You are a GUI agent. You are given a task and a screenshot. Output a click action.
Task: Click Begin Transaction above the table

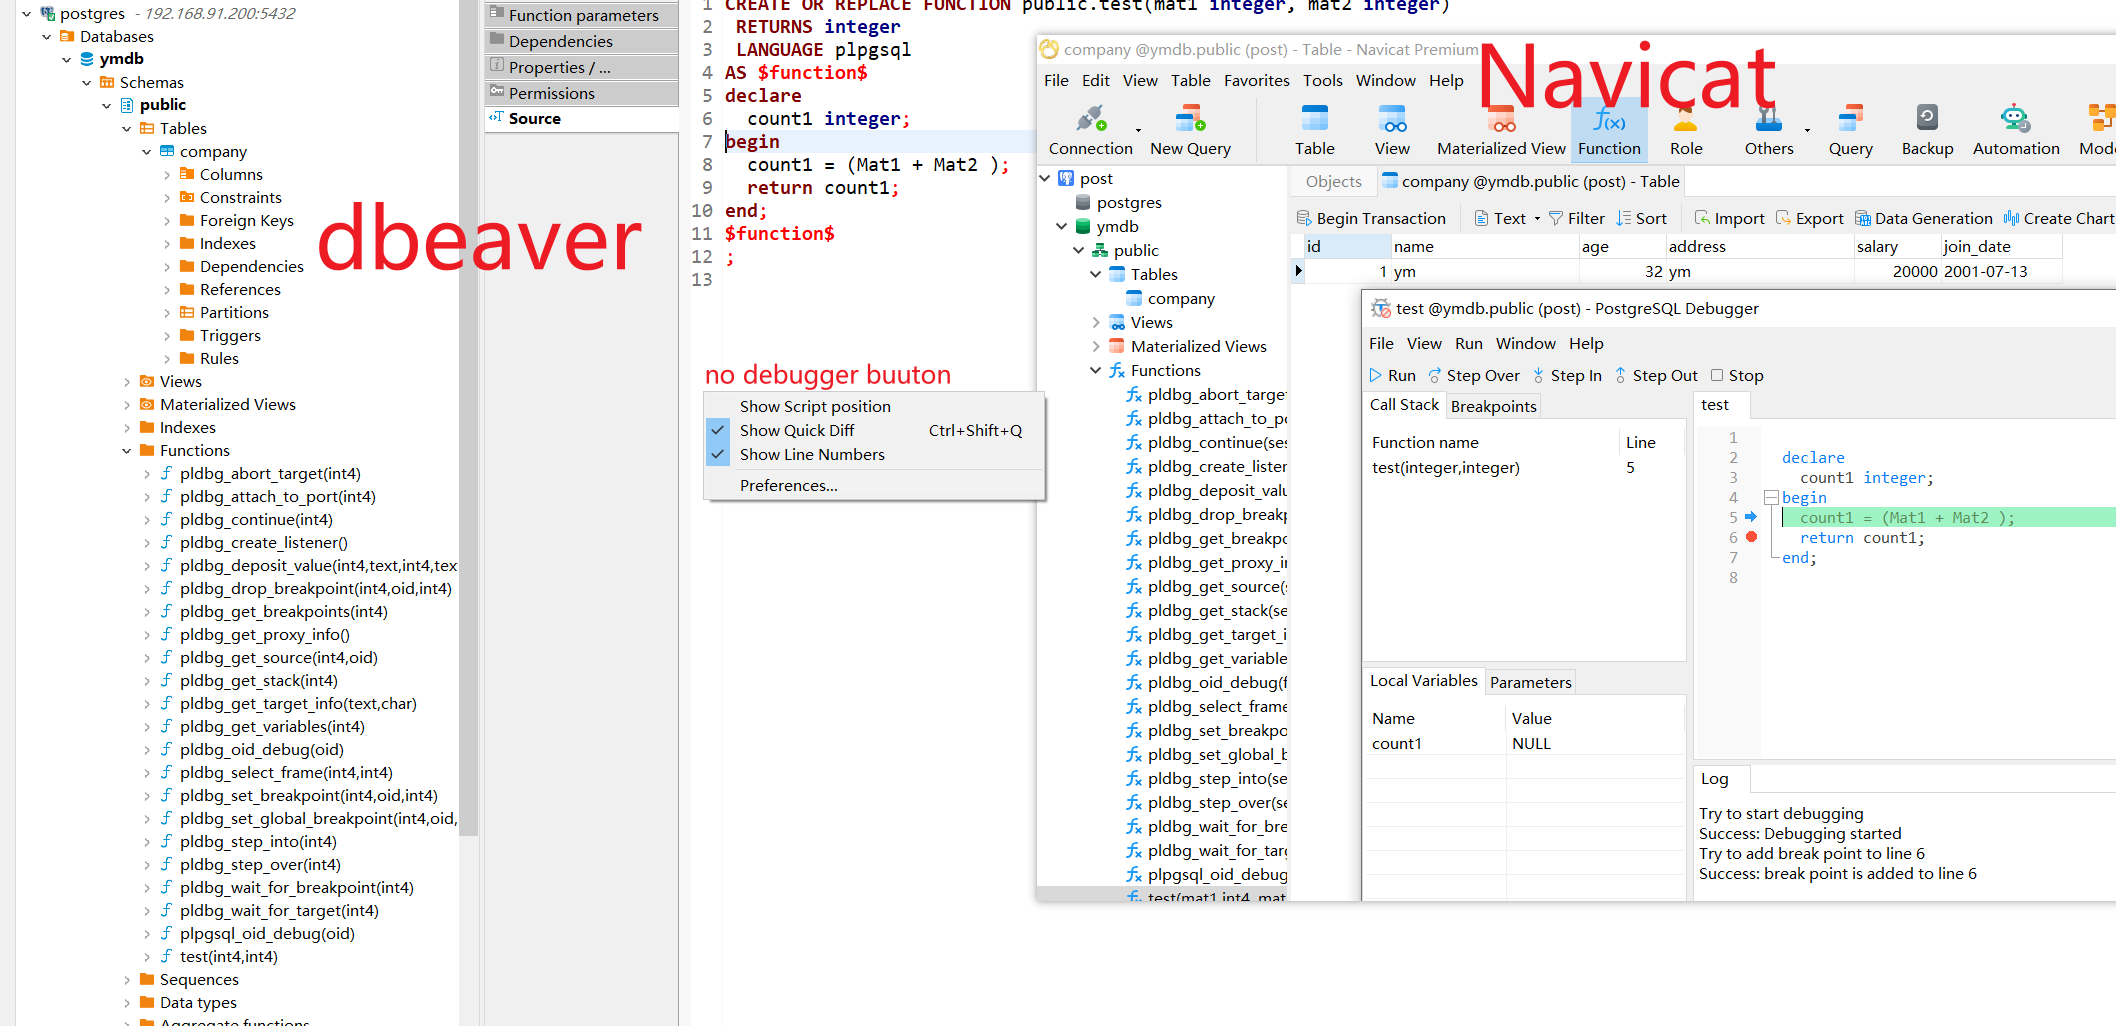pyautogui.click(x=1380, y=218)
